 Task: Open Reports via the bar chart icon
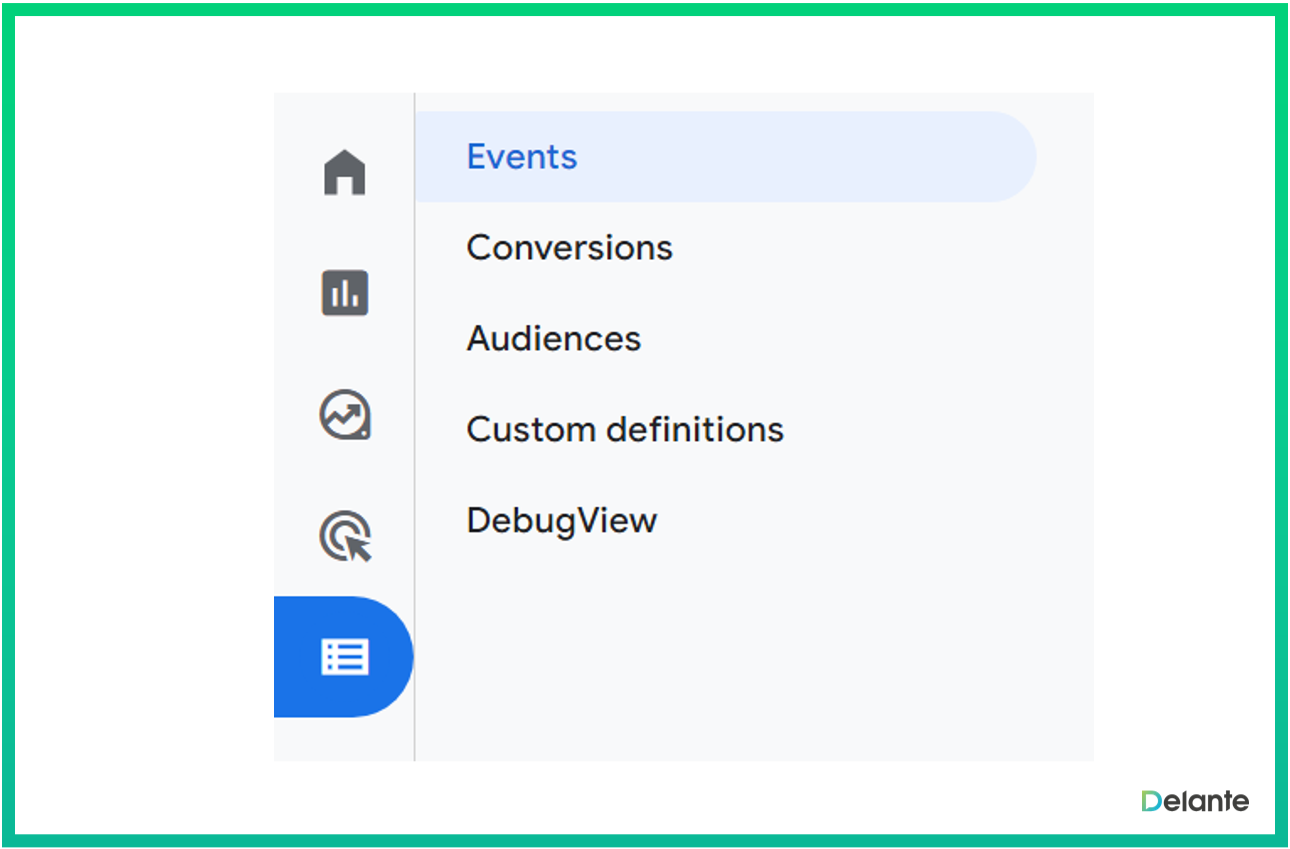(345, 293)
